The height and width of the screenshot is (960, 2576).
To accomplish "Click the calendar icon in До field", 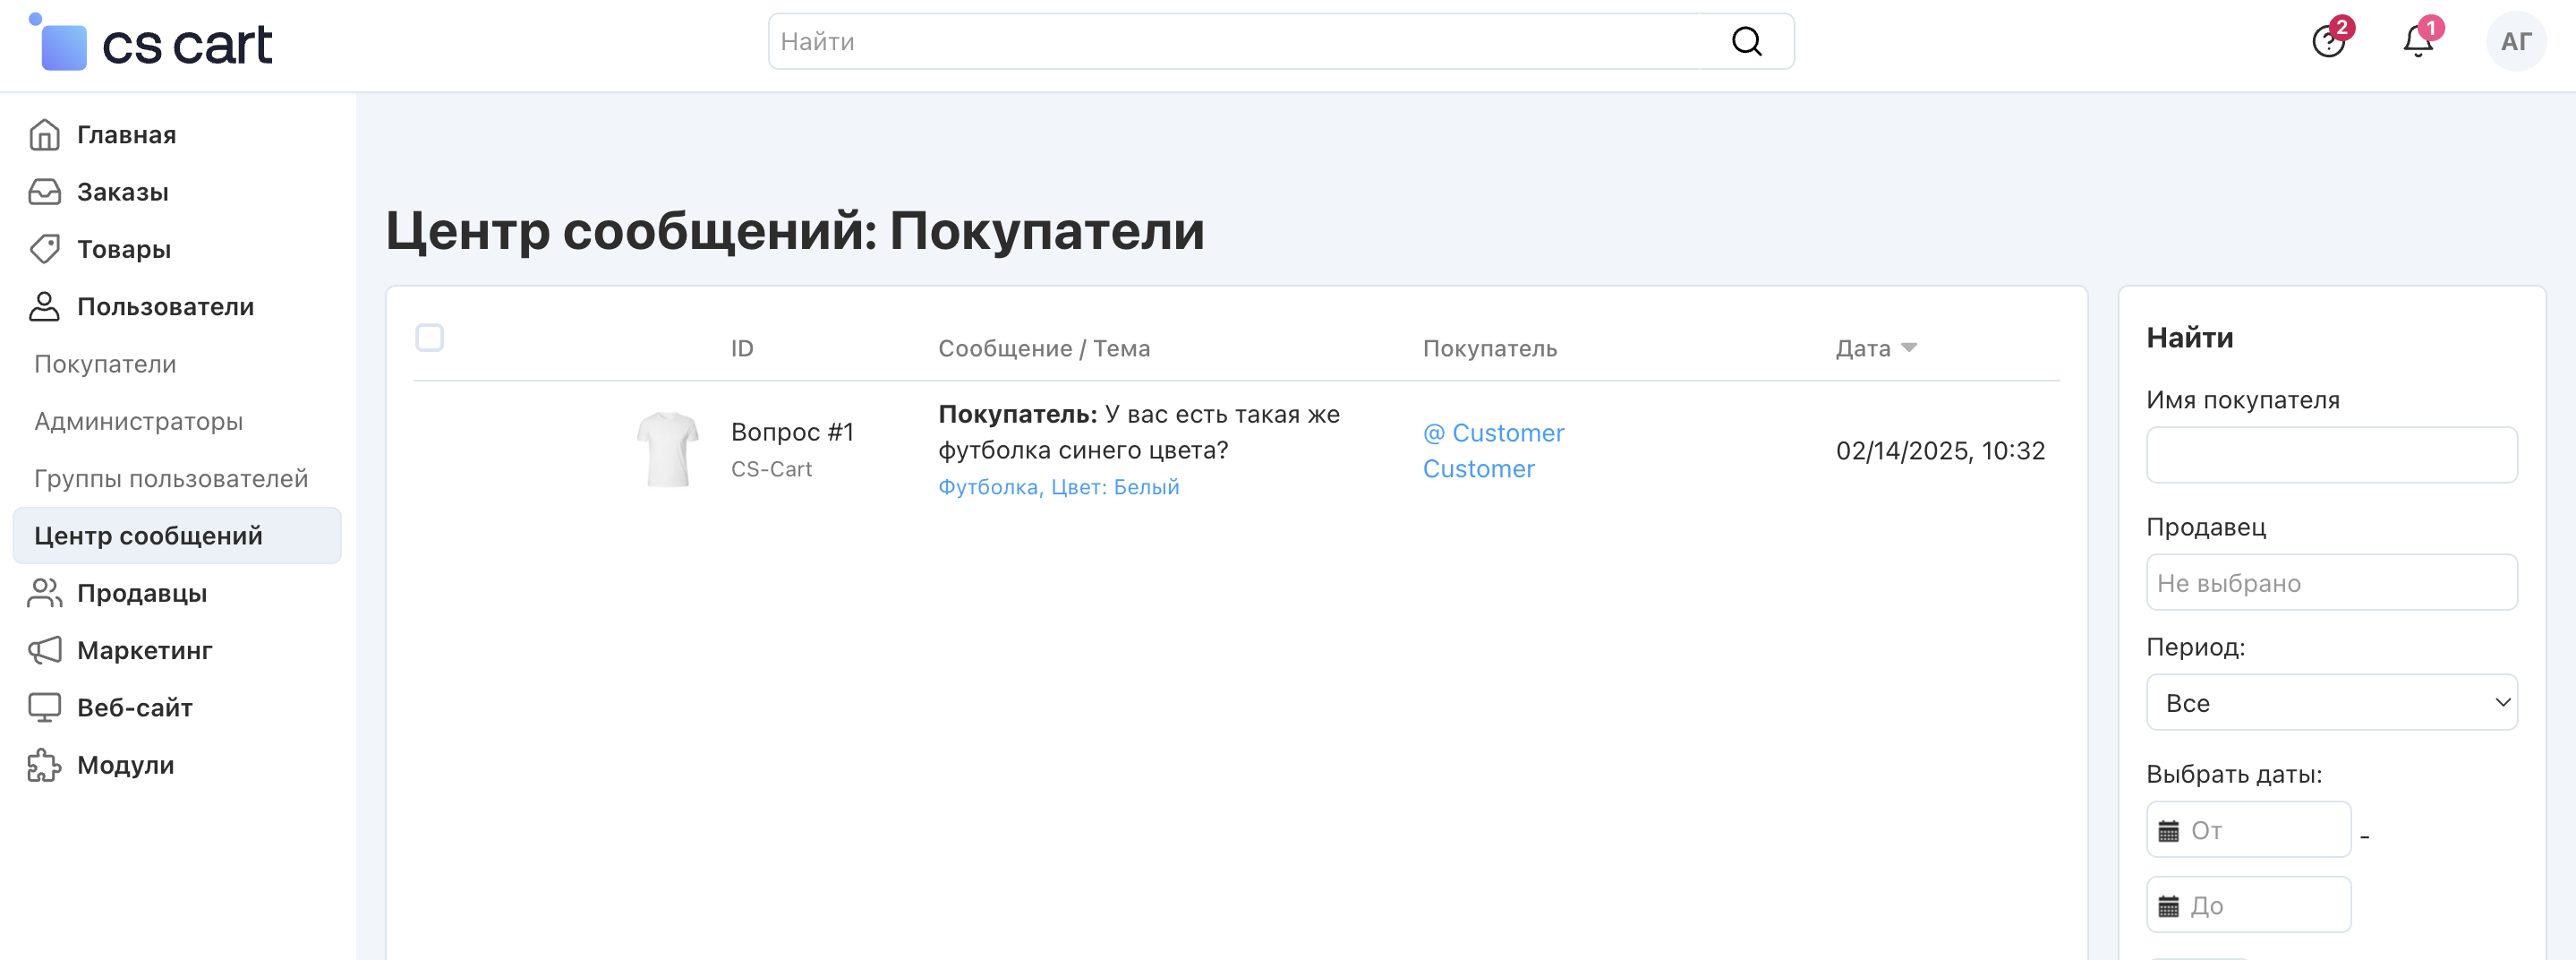I will (2168, 907).
